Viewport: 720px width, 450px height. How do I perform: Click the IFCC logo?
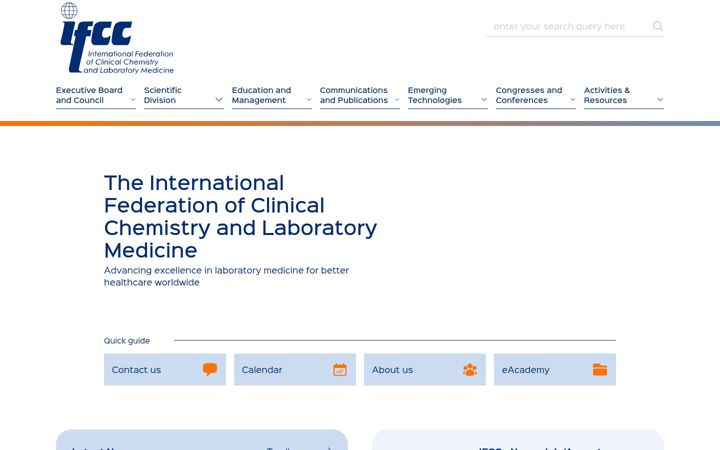click(x=117, y=39)
